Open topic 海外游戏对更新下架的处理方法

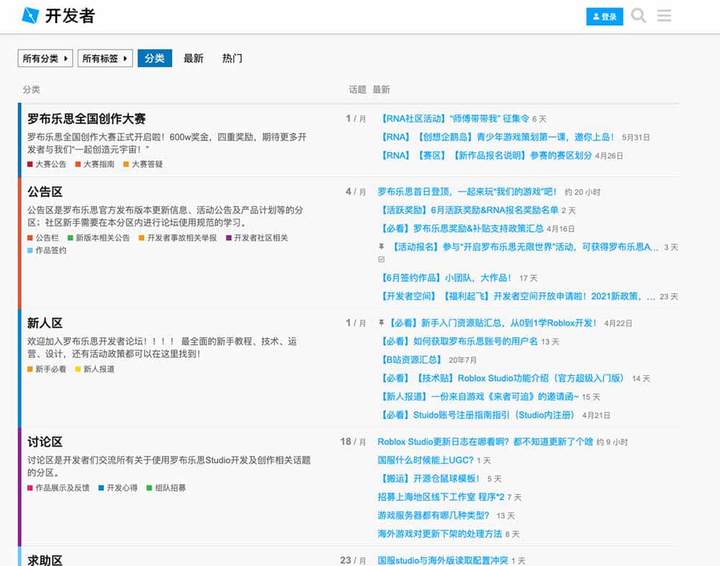[x=440, y=534]
